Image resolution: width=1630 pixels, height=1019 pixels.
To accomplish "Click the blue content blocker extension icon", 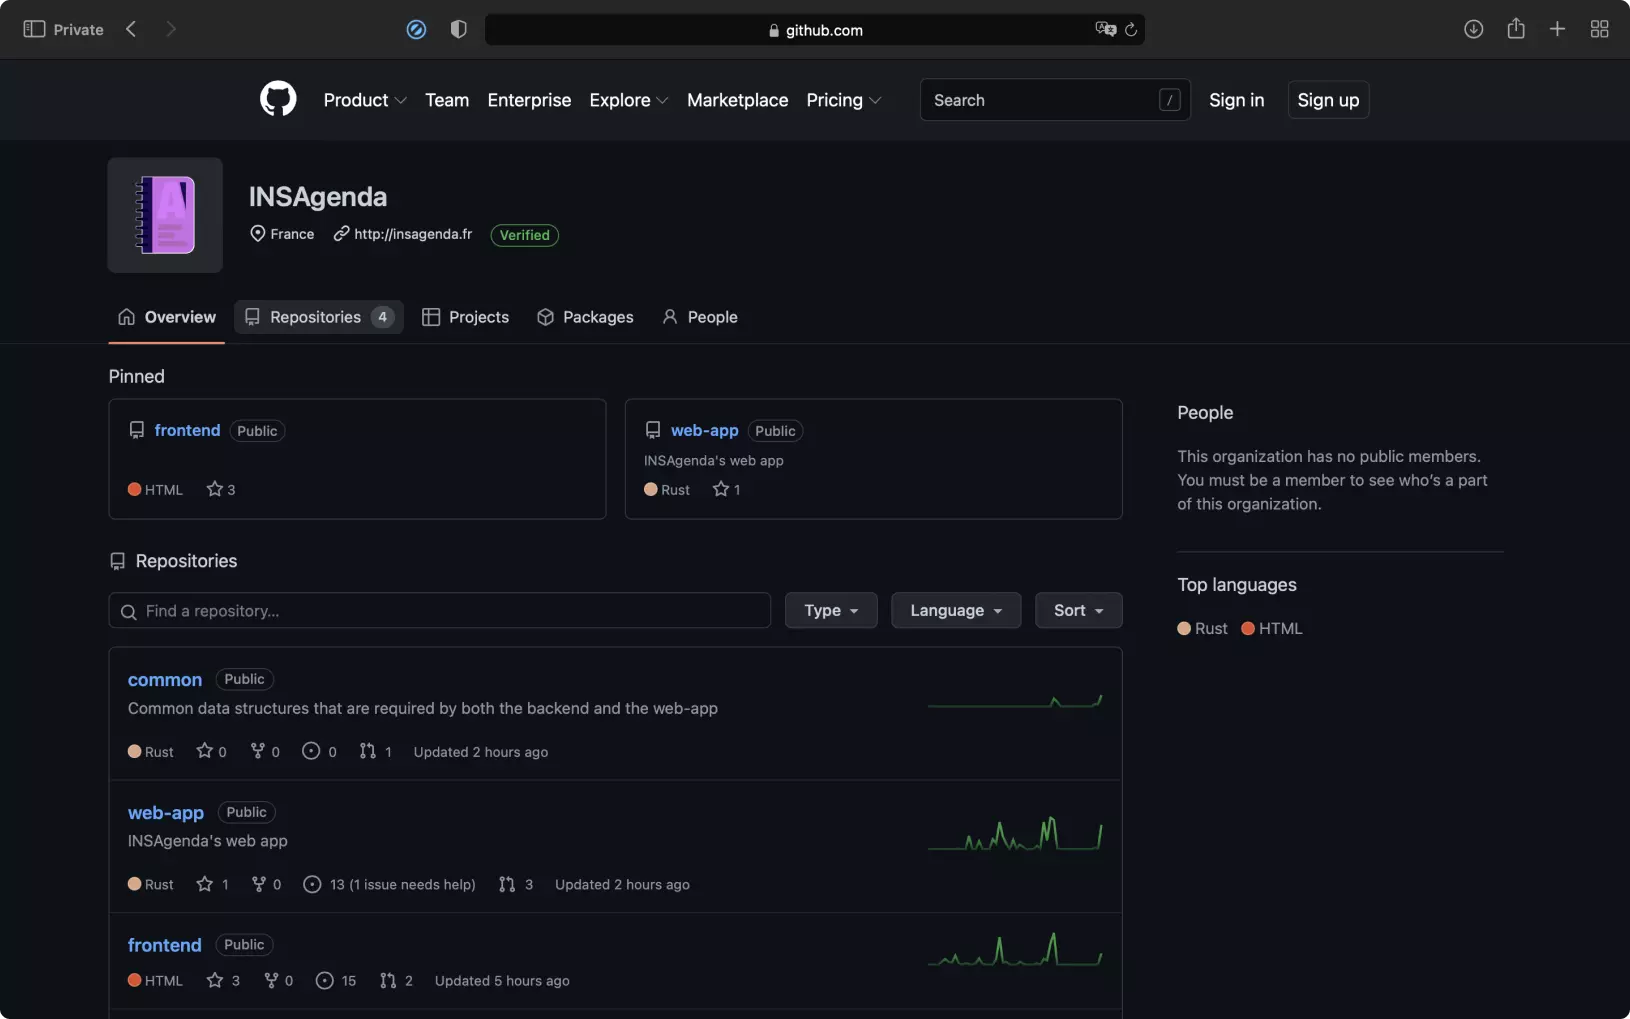I will tap(416, 30).
